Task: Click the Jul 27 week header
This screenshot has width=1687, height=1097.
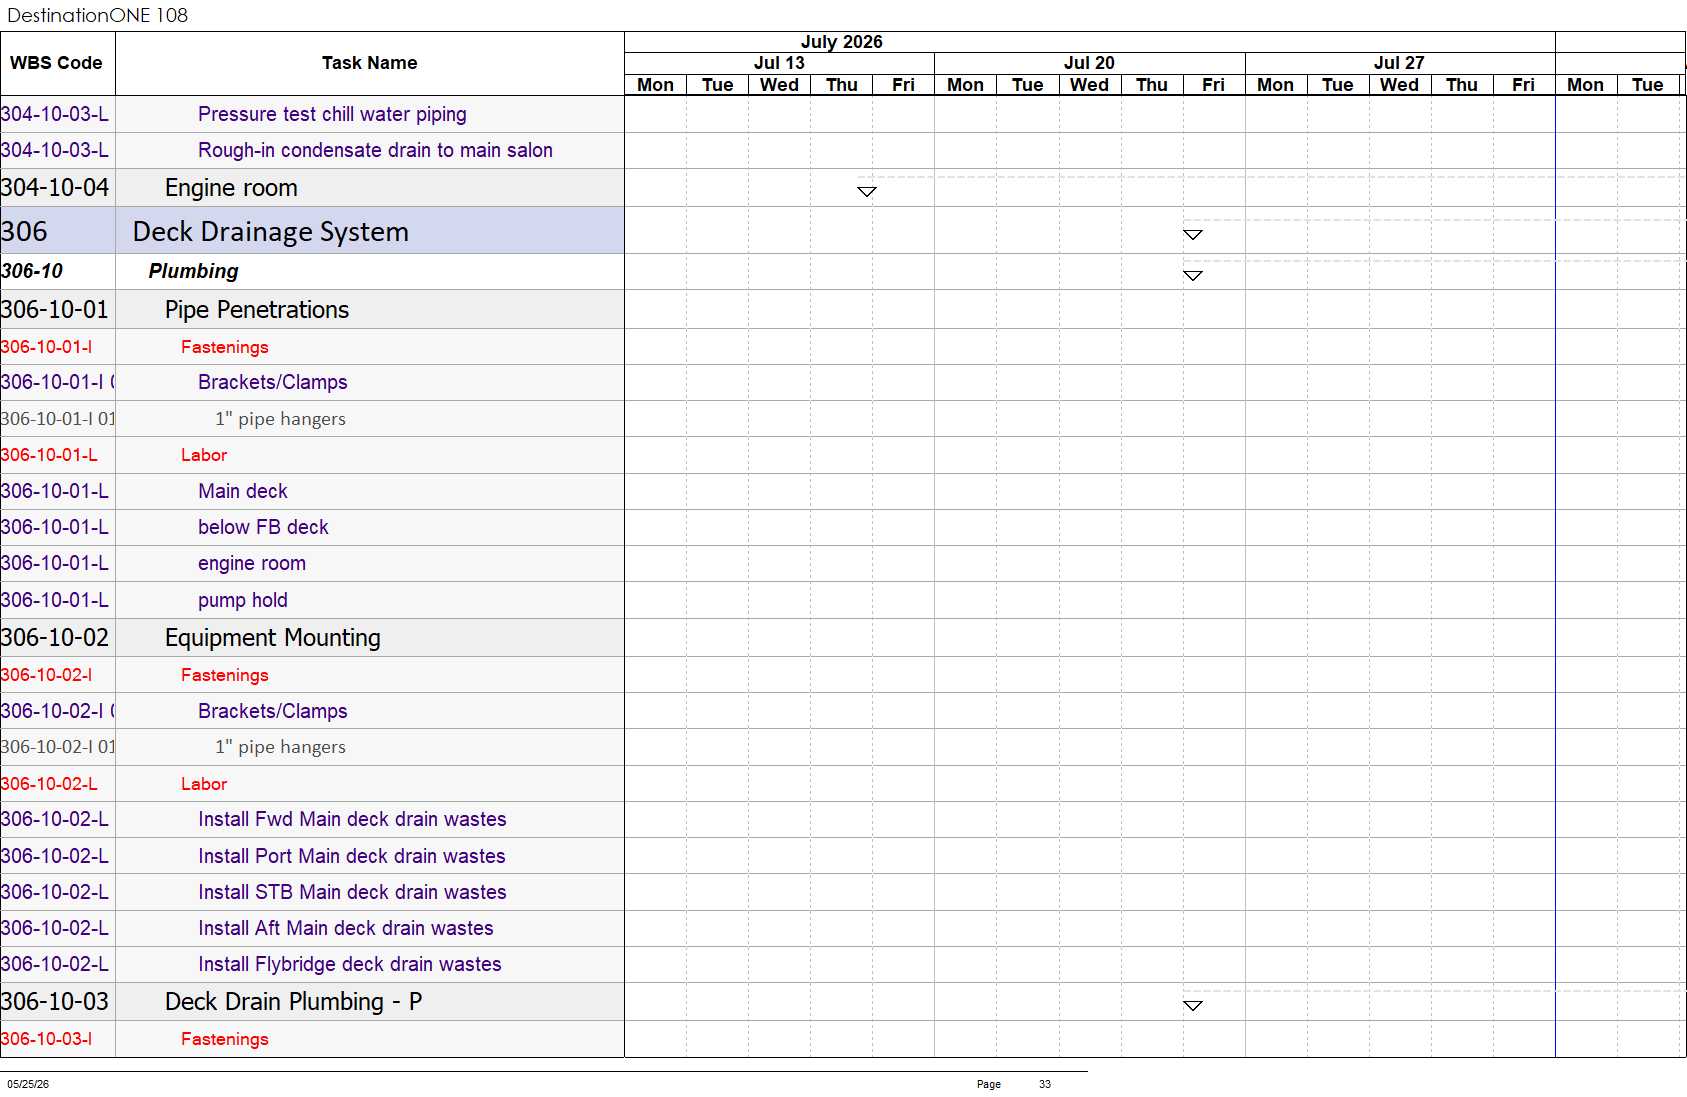Action: (x=1399, y=63)
